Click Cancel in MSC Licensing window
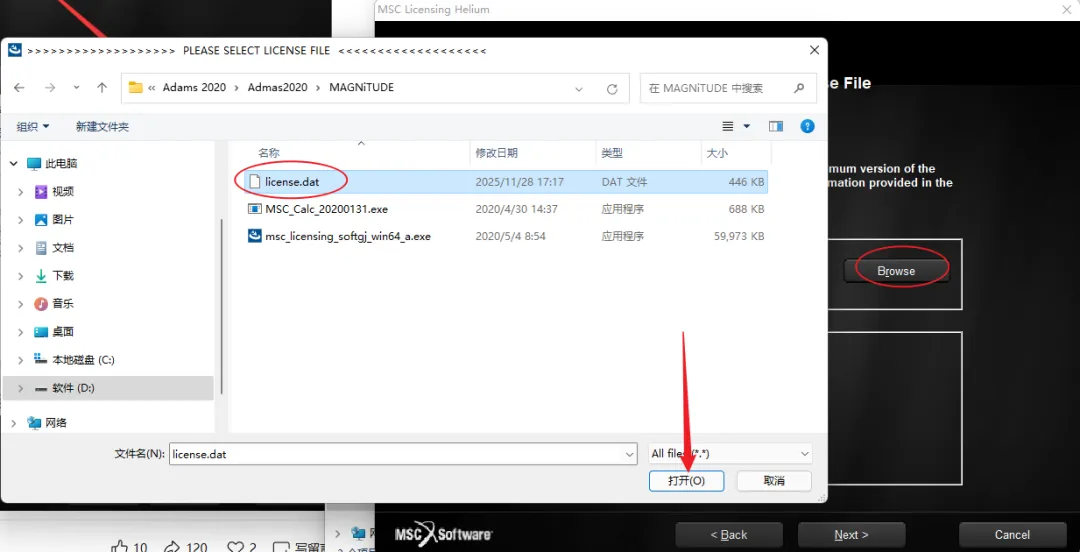 tap(1012, 535)
